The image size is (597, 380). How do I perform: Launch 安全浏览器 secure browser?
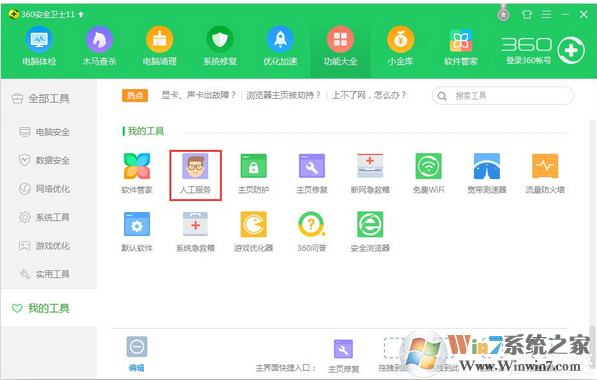370,232
